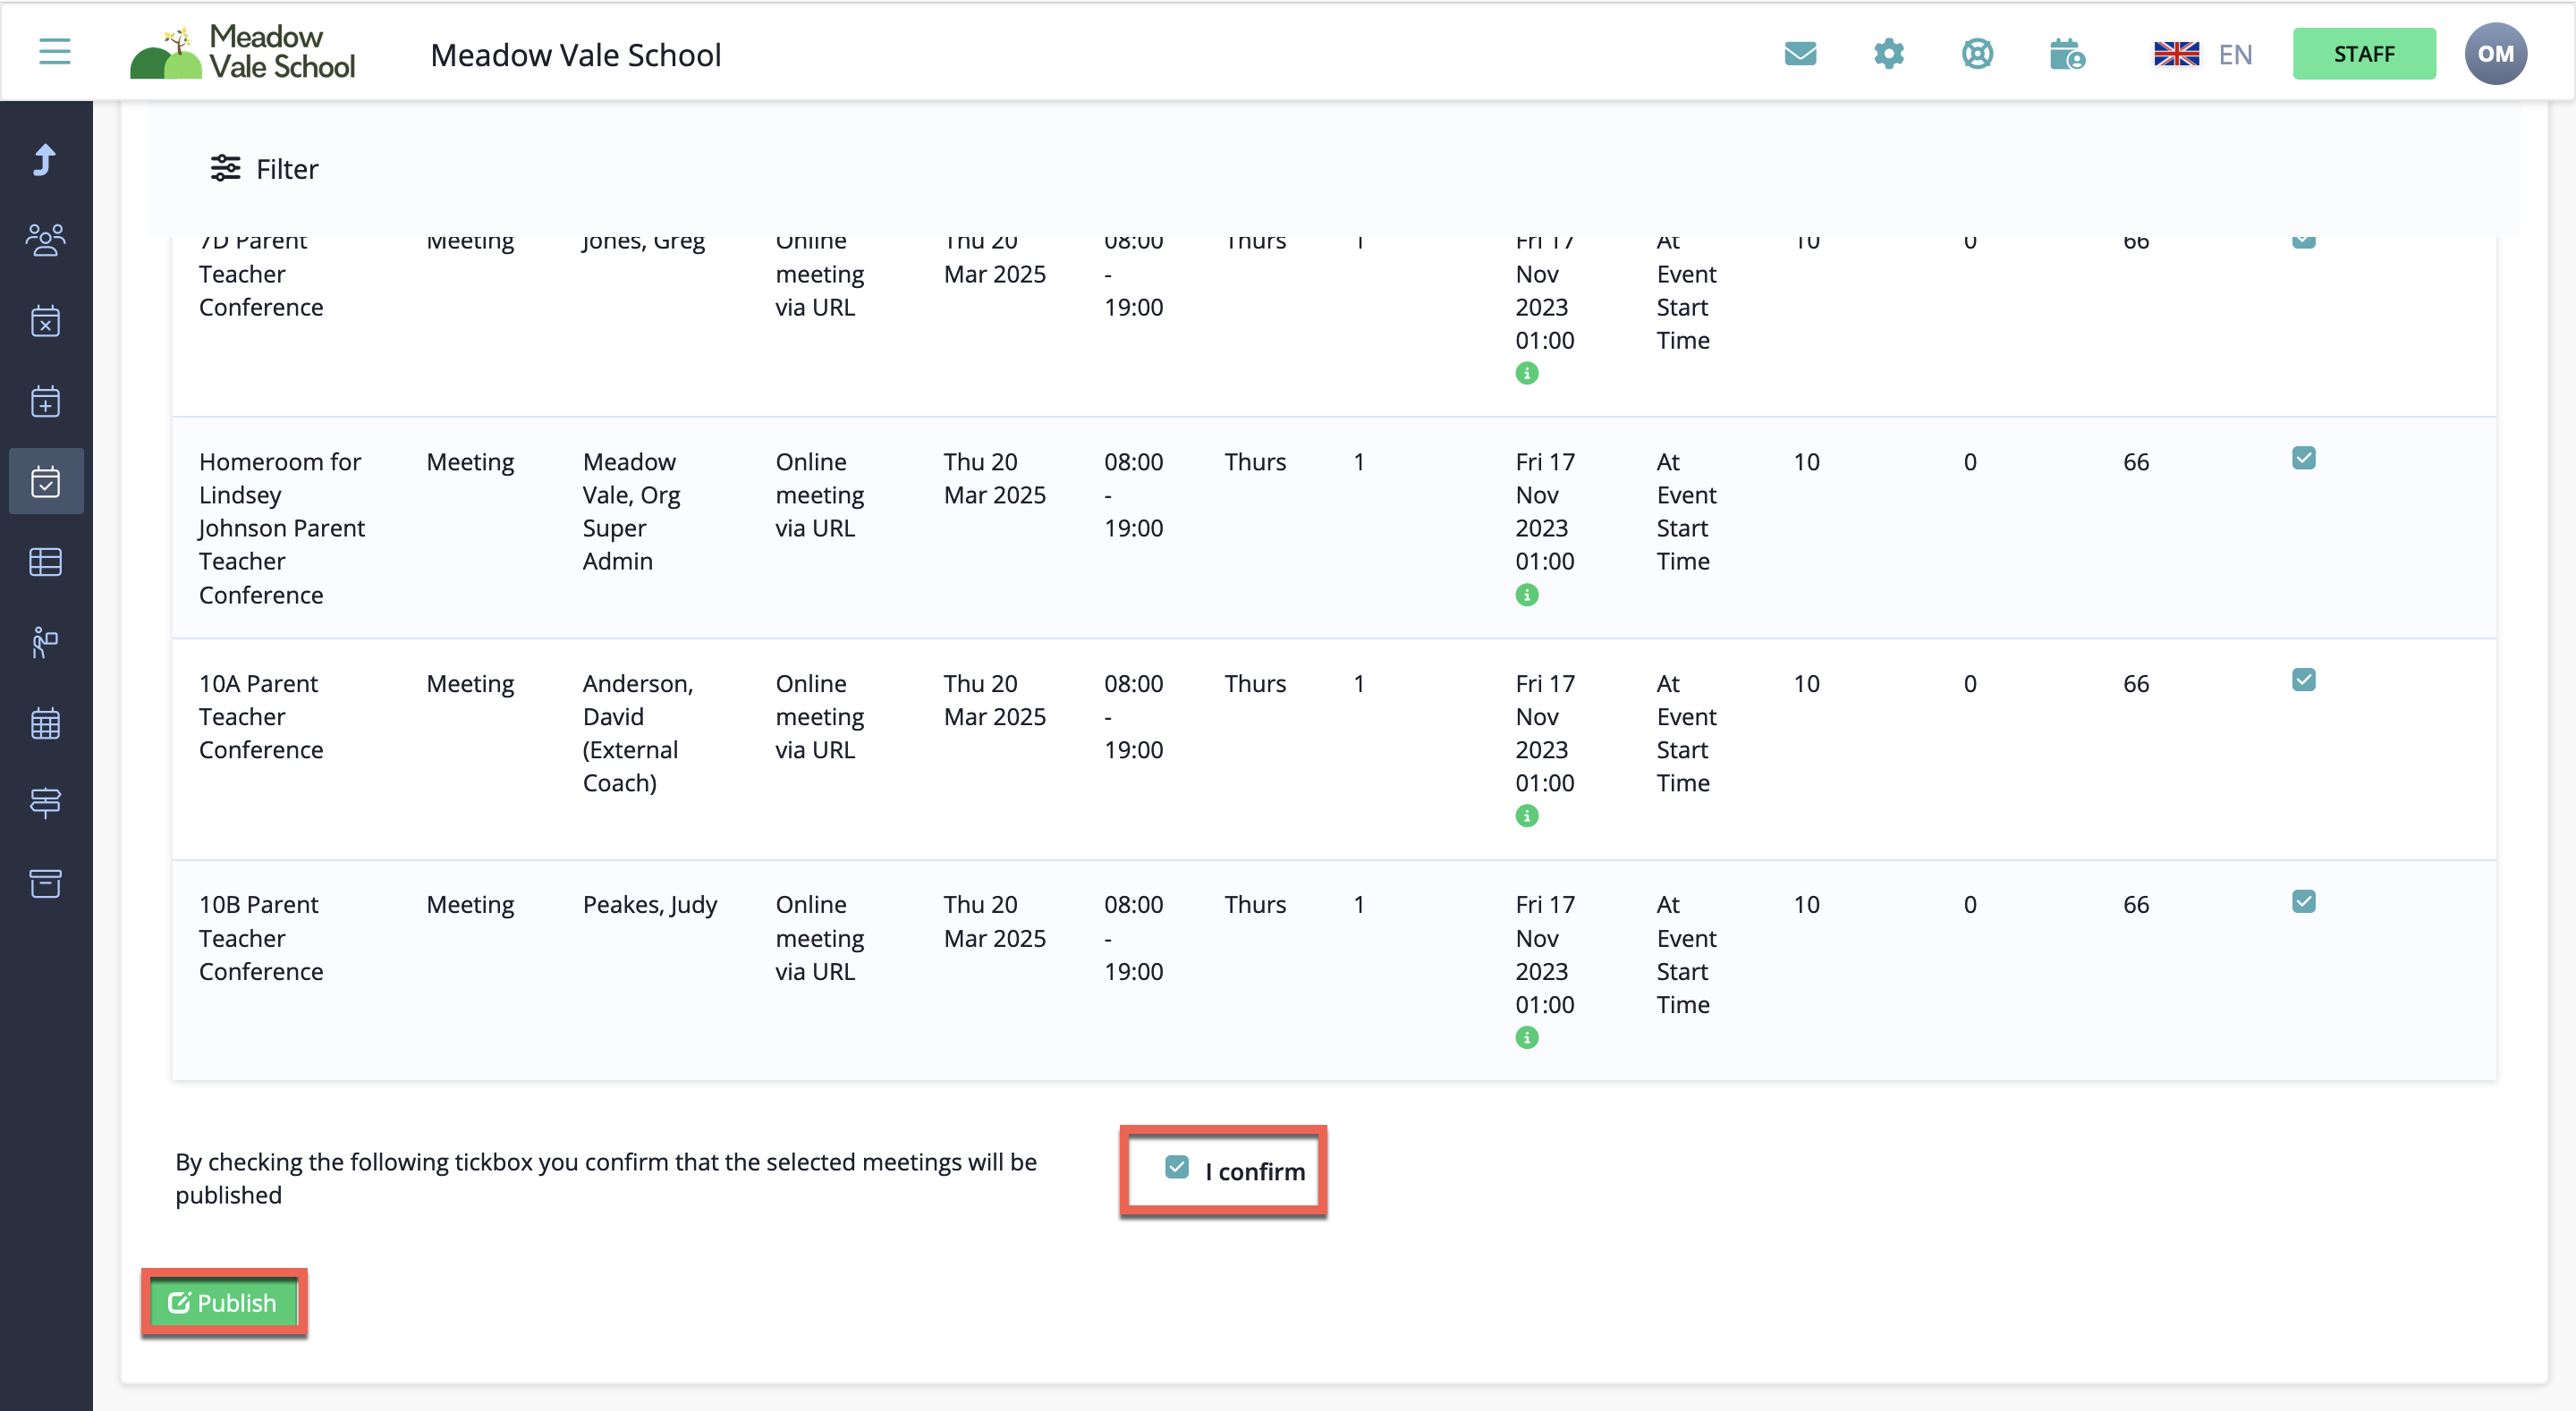Click the filter sliders icon
The image size is (2576, 1411).
[225, 168]
